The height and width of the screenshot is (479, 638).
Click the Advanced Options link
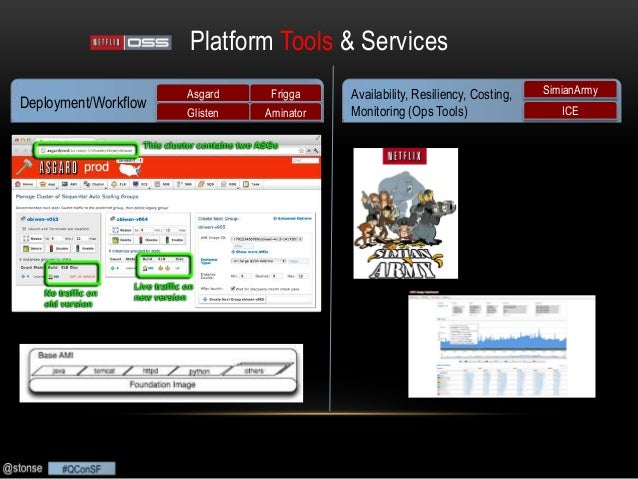[292, 219]
